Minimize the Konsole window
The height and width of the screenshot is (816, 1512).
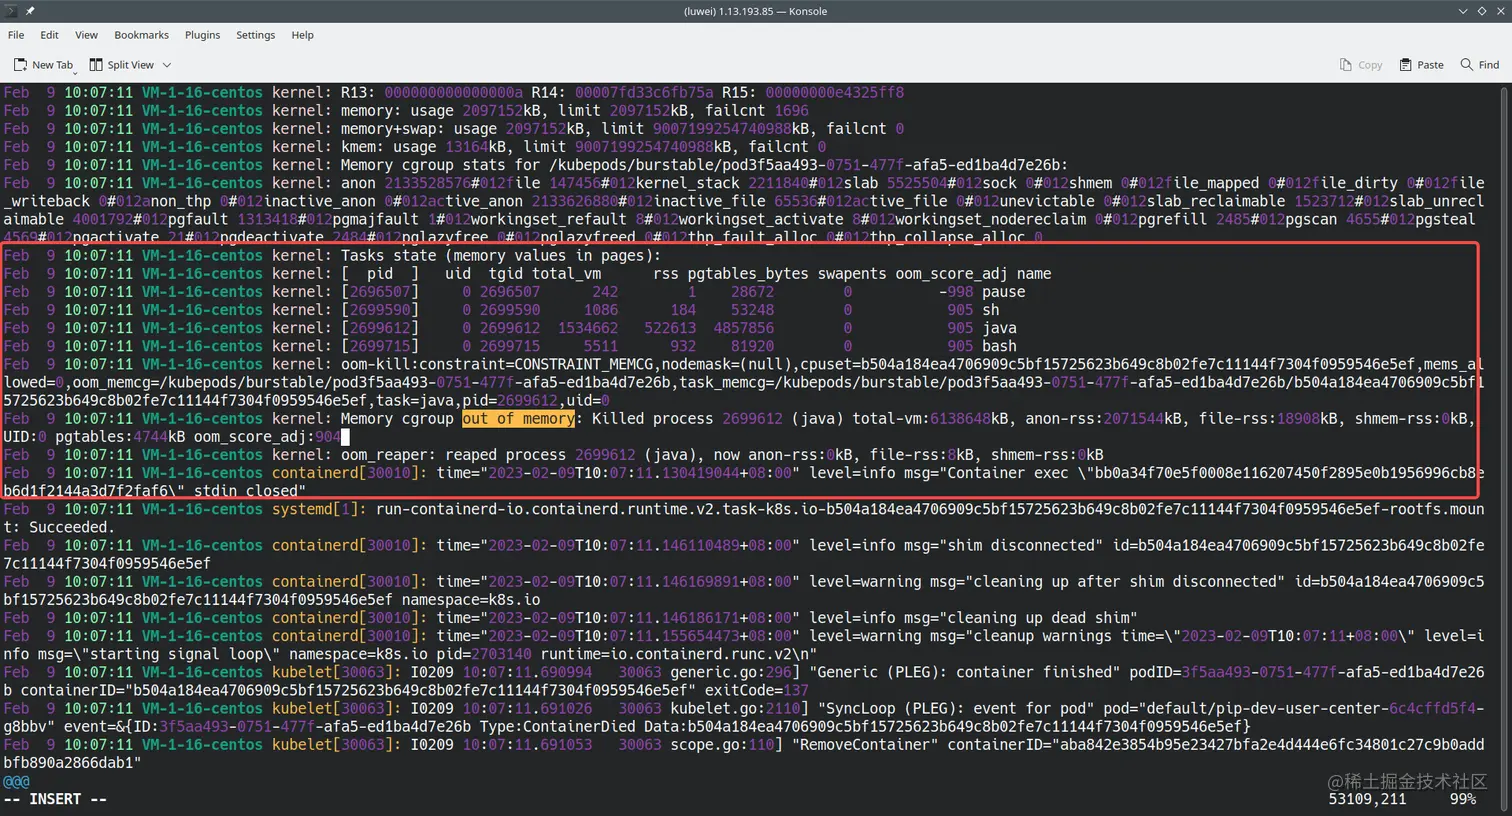point(1463,11)
